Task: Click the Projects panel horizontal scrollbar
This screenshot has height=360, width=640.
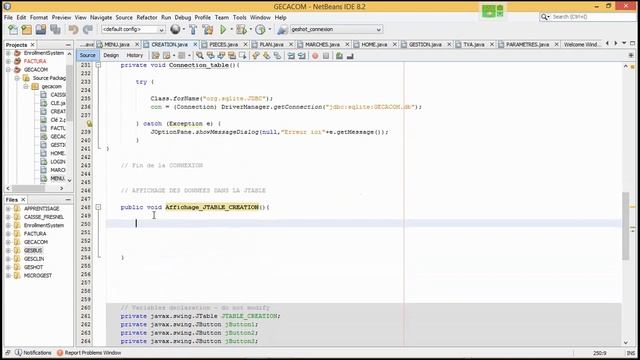Action: point(28,188)
